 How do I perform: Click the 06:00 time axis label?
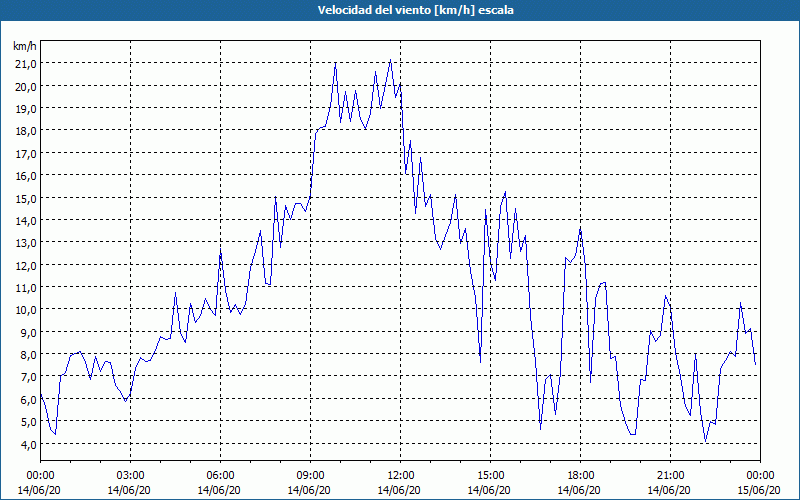click(x=220, y=476)
